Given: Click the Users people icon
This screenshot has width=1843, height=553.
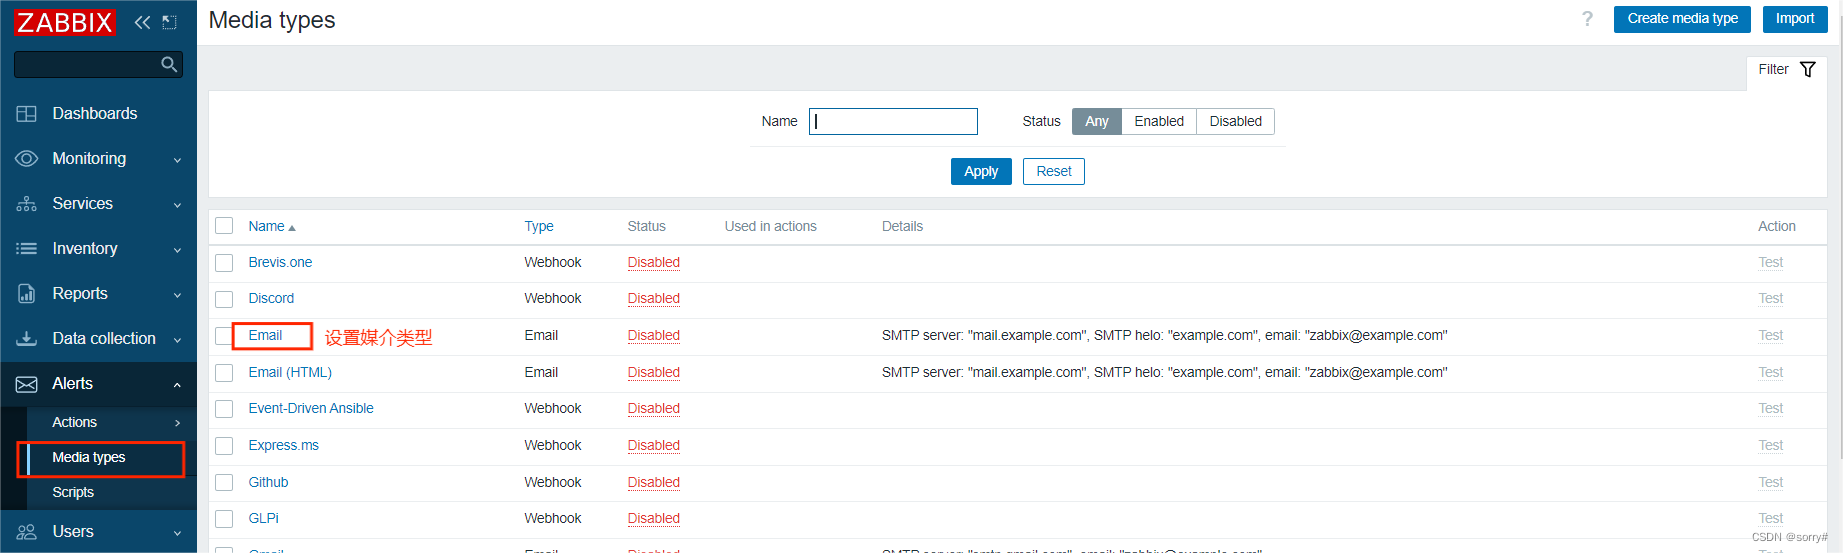Looking at the screenshot, I should click(x=27, y=532).
